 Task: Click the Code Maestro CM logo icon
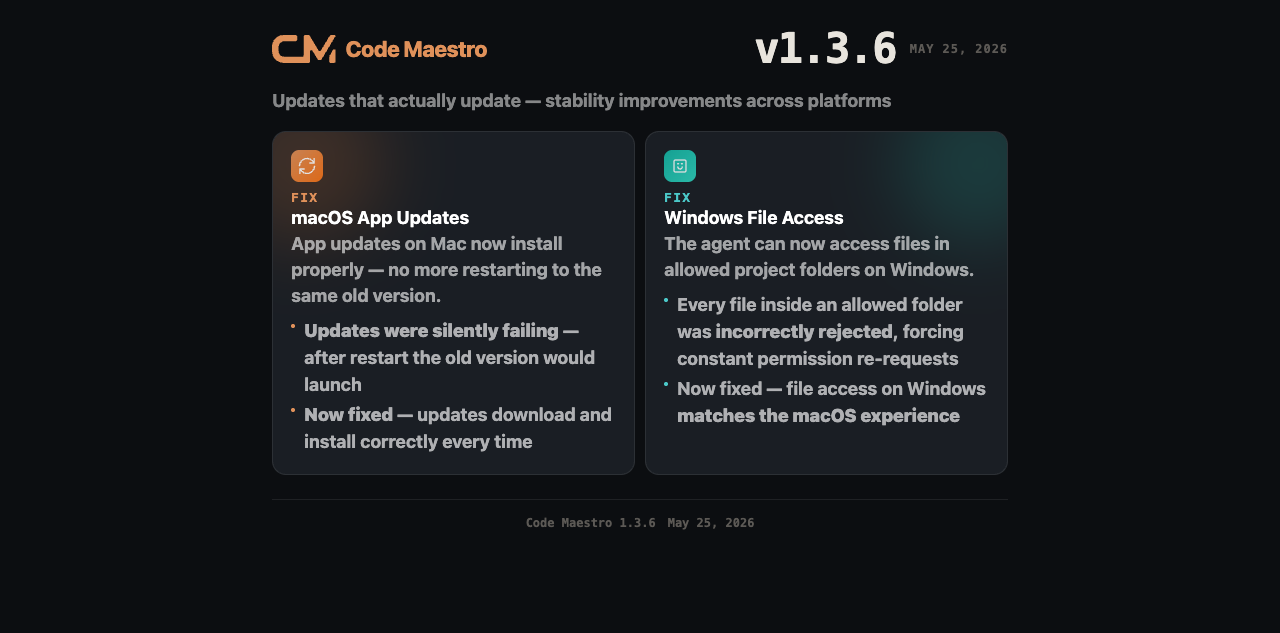click(x=304, y=49)
